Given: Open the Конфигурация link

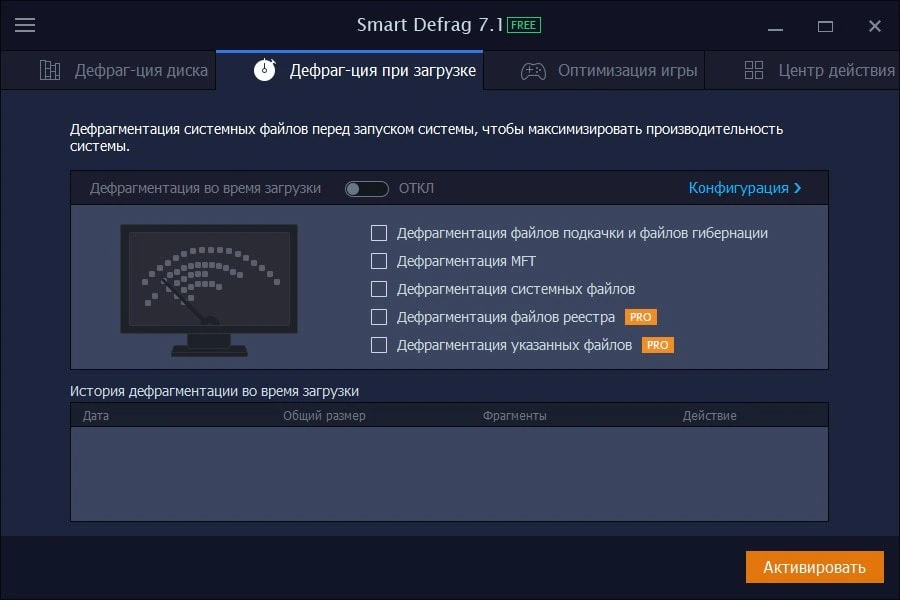Looking at the screenshot, I should click(739, 188).
